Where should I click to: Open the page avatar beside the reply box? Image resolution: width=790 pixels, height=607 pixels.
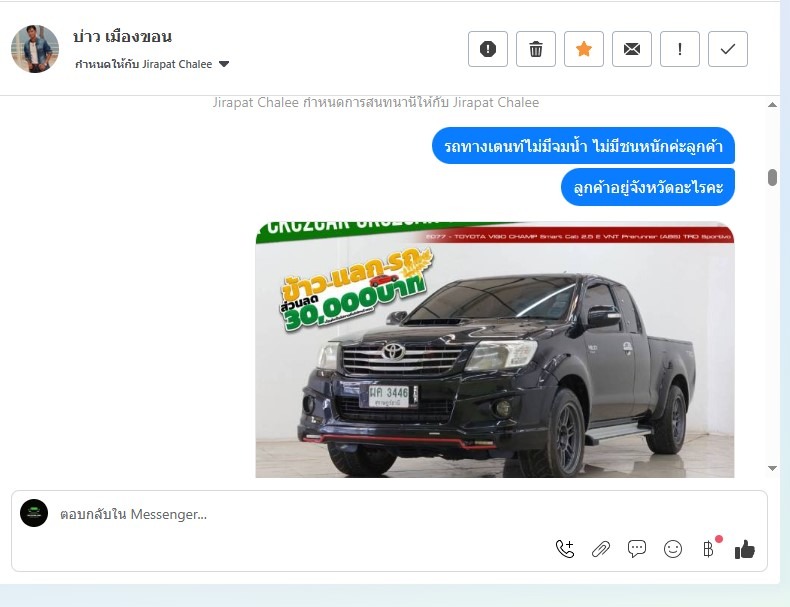[34, 513]
